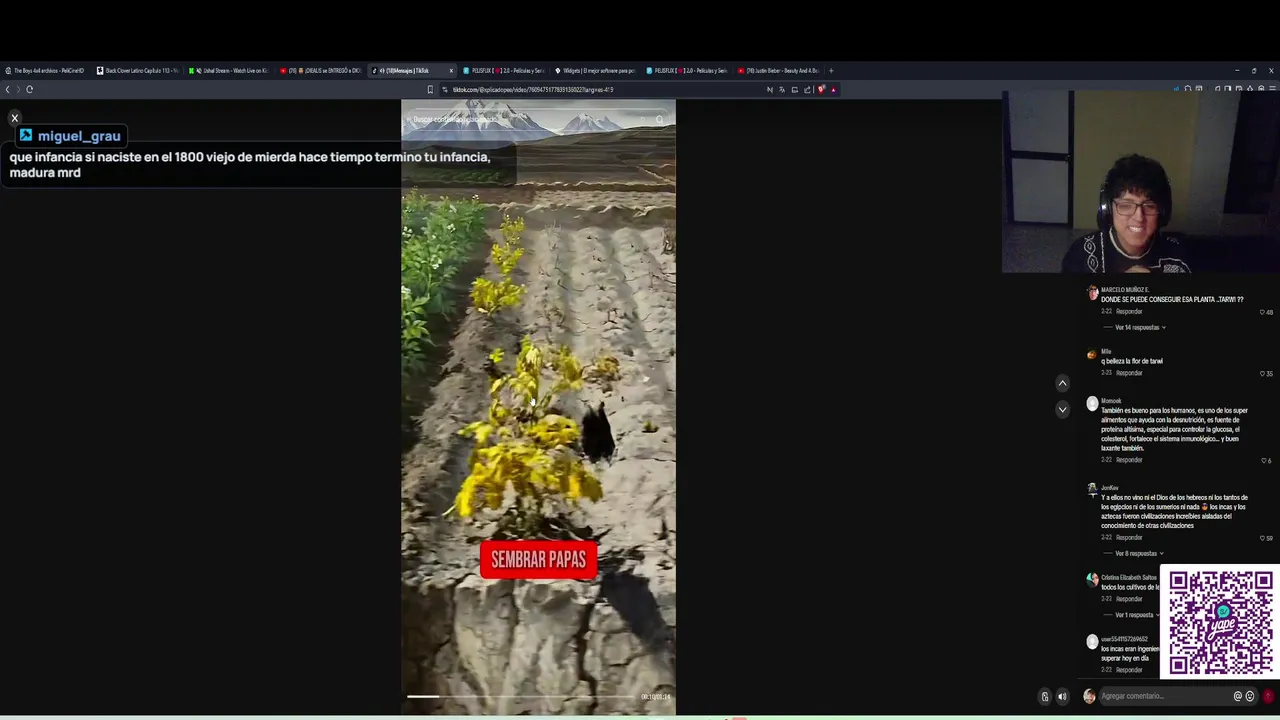
Task: Expand Ver 14 respuestas under Marcelo's comment
Action: (1138, 327)
